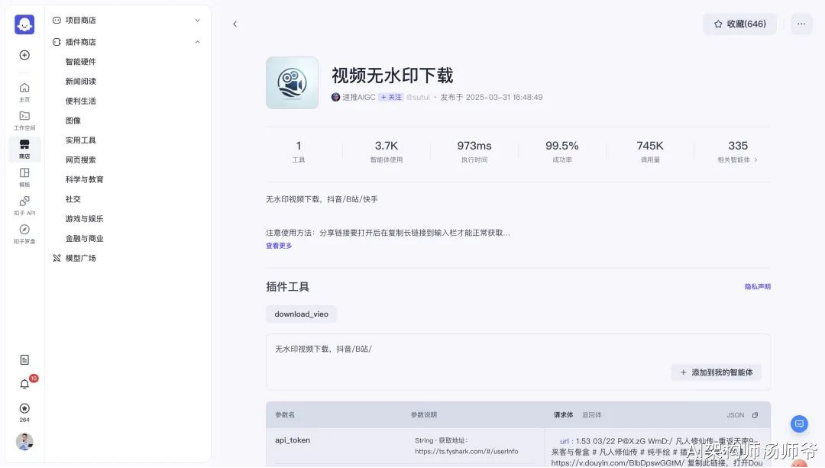
Task: Click the 3.7K 智能体使用 stat
Action: click(x=386, y=151)
